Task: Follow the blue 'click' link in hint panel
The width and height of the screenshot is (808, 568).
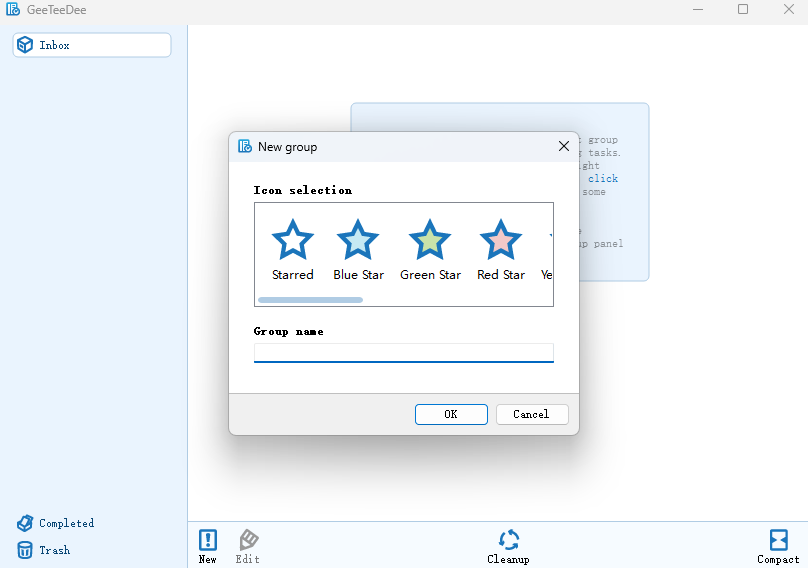Action: tap(603, 178)
